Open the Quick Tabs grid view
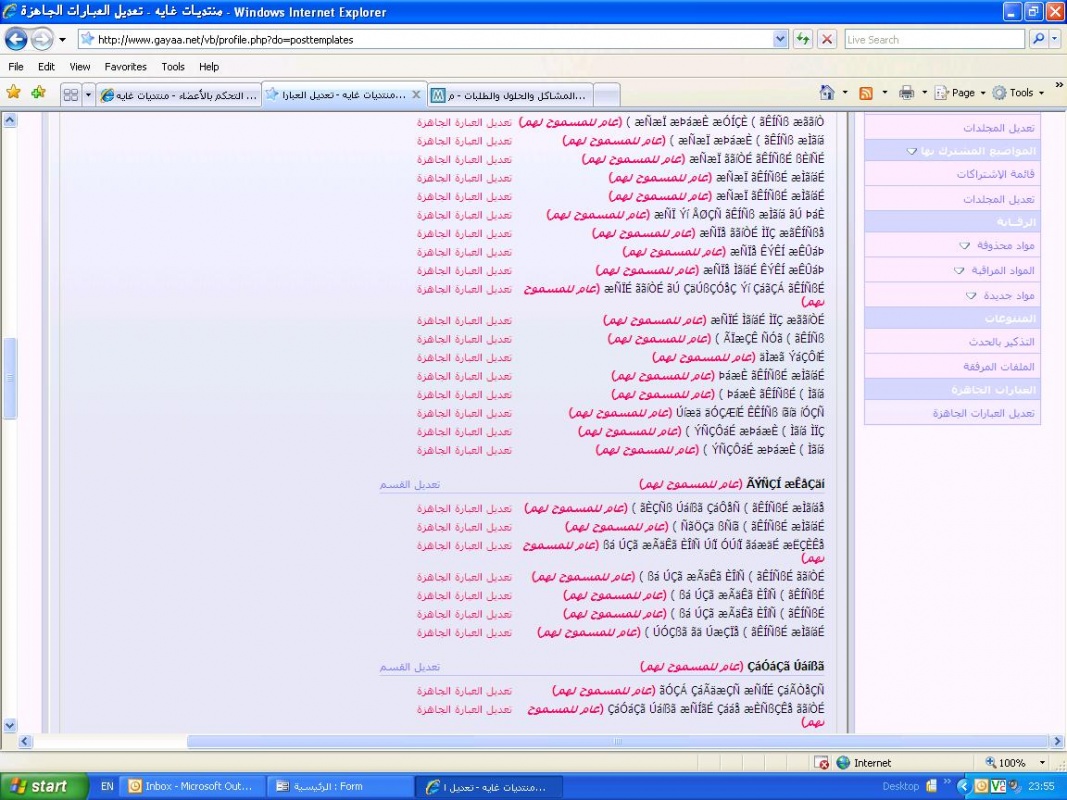This screenshot has width=1067, height=800. click(71, 94)
